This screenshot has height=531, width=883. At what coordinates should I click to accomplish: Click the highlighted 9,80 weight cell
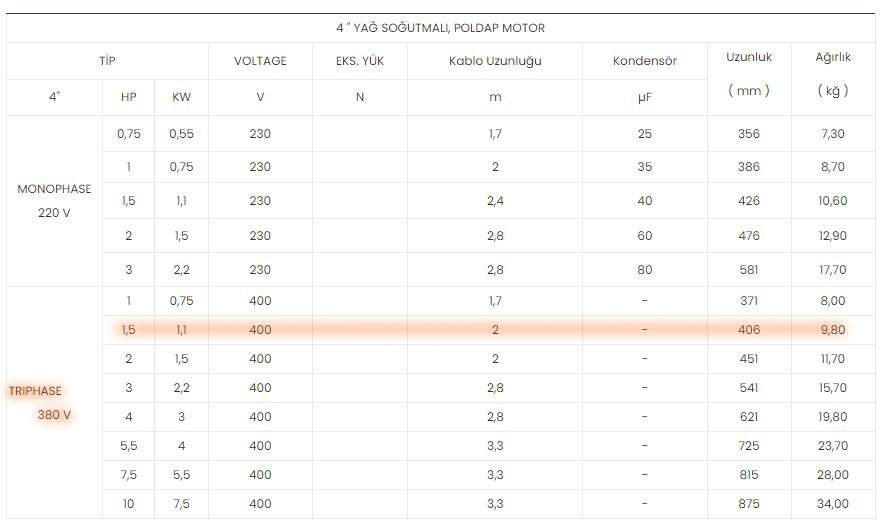[833, 330]
